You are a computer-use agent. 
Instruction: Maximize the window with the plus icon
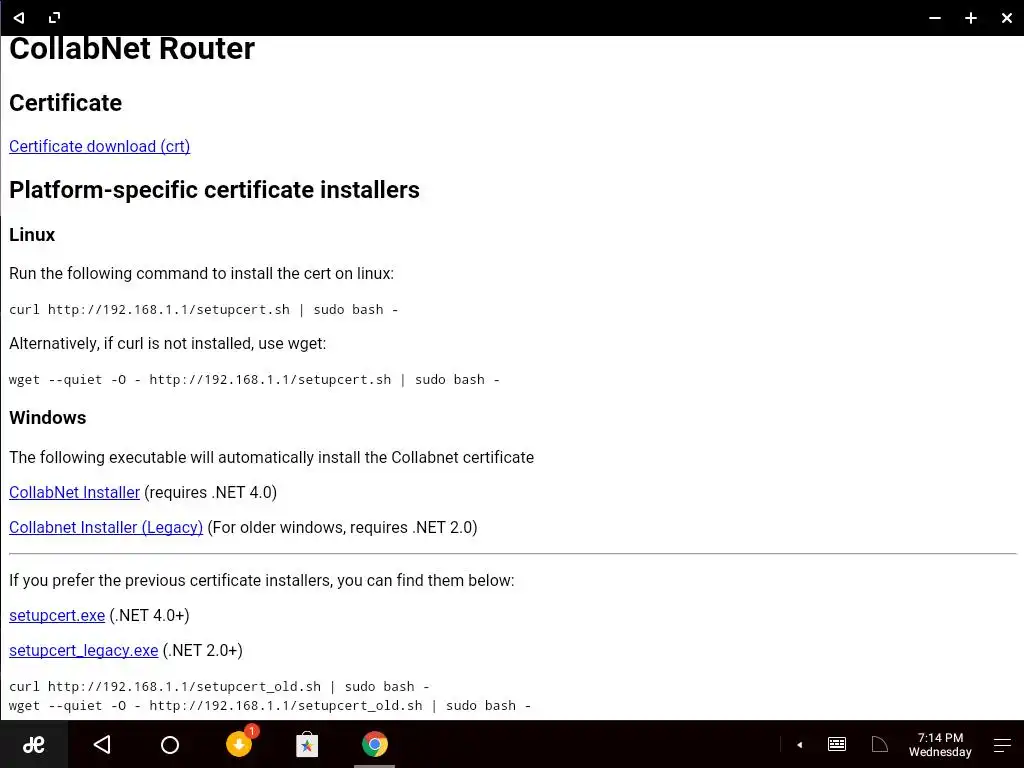[971, 18]
